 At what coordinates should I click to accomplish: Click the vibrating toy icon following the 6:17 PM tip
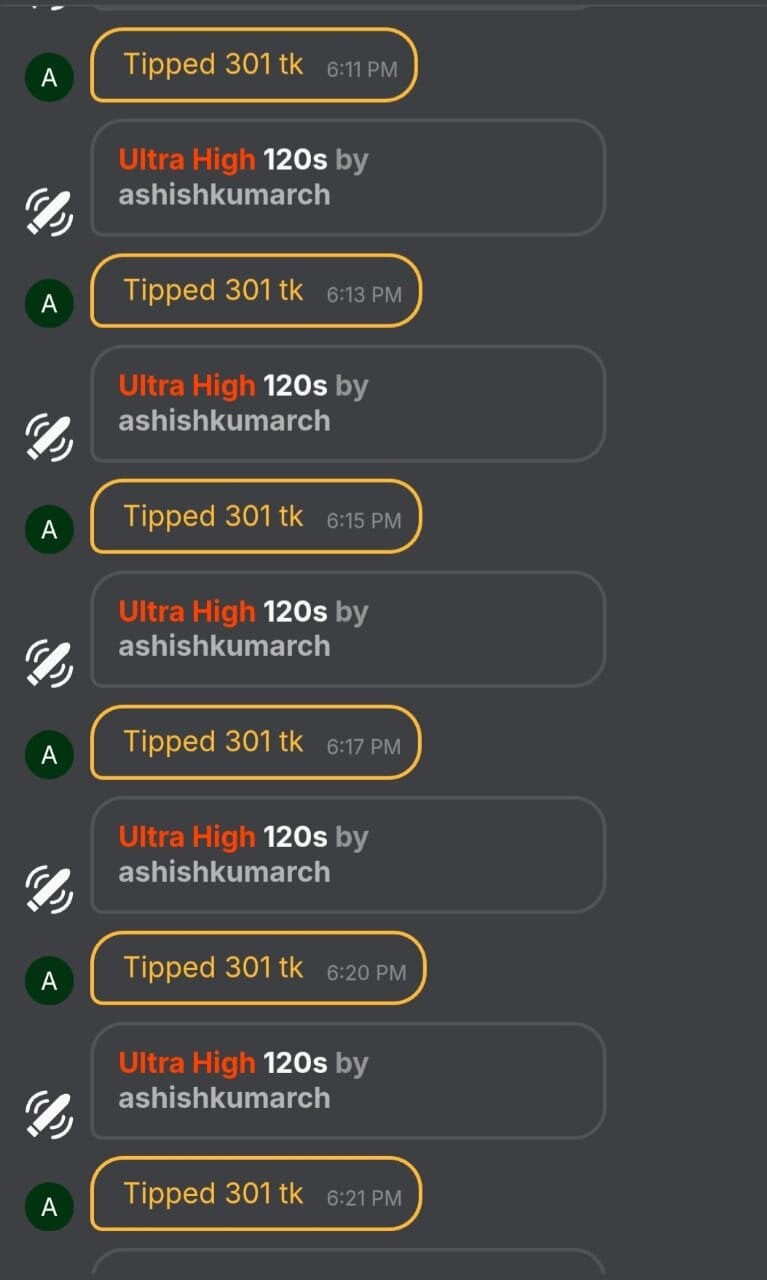(49, 888)
